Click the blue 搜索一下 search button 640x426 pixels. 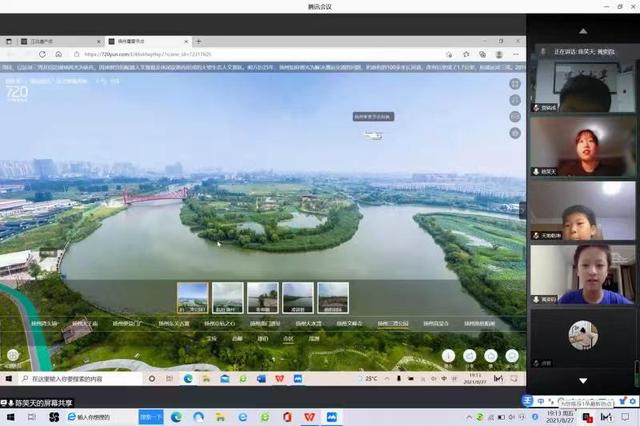(x=151, y=417)
